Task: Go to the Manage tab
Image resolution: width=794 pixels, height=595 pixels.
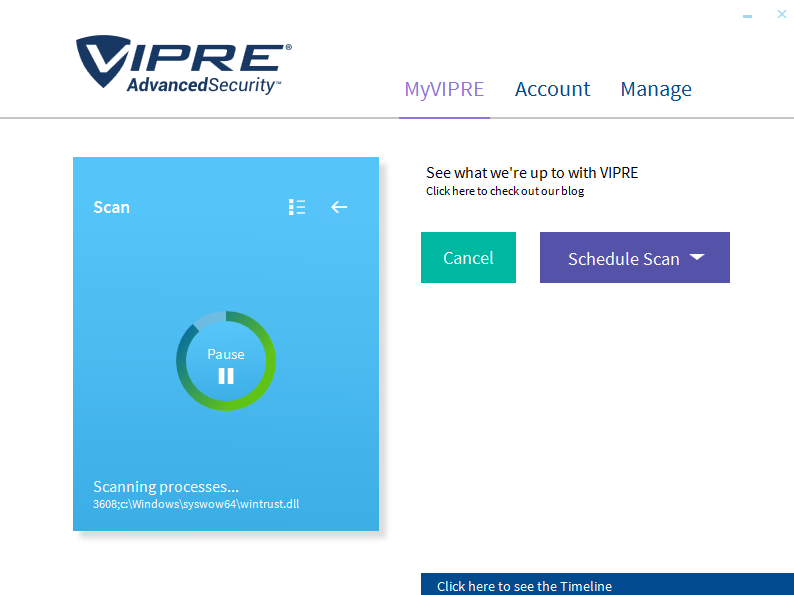Action: click(656, 90)
